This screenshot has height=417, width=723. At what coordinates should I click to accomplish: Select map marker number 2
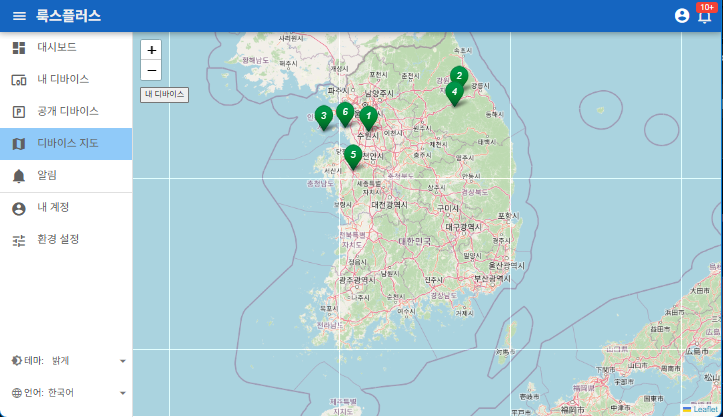point(458,76)
